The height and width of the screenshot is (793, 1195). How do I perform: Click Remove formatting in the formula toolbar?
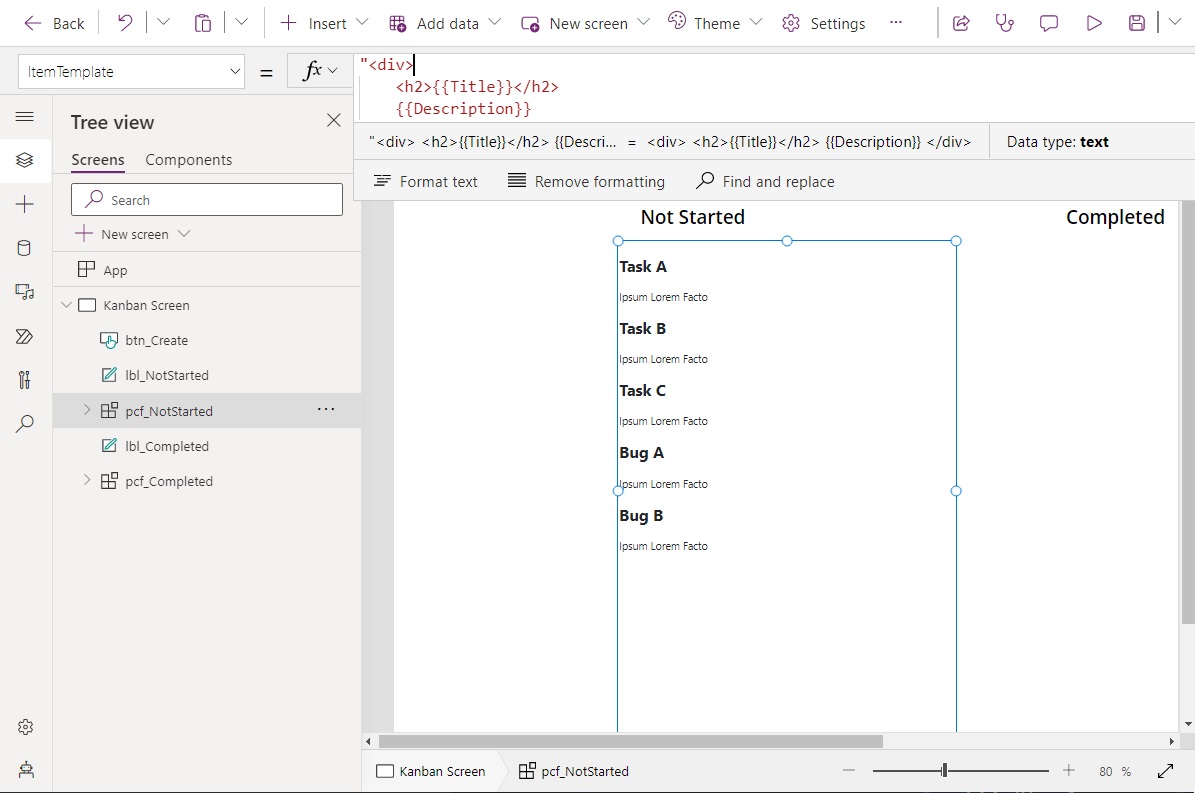point(586,181)
